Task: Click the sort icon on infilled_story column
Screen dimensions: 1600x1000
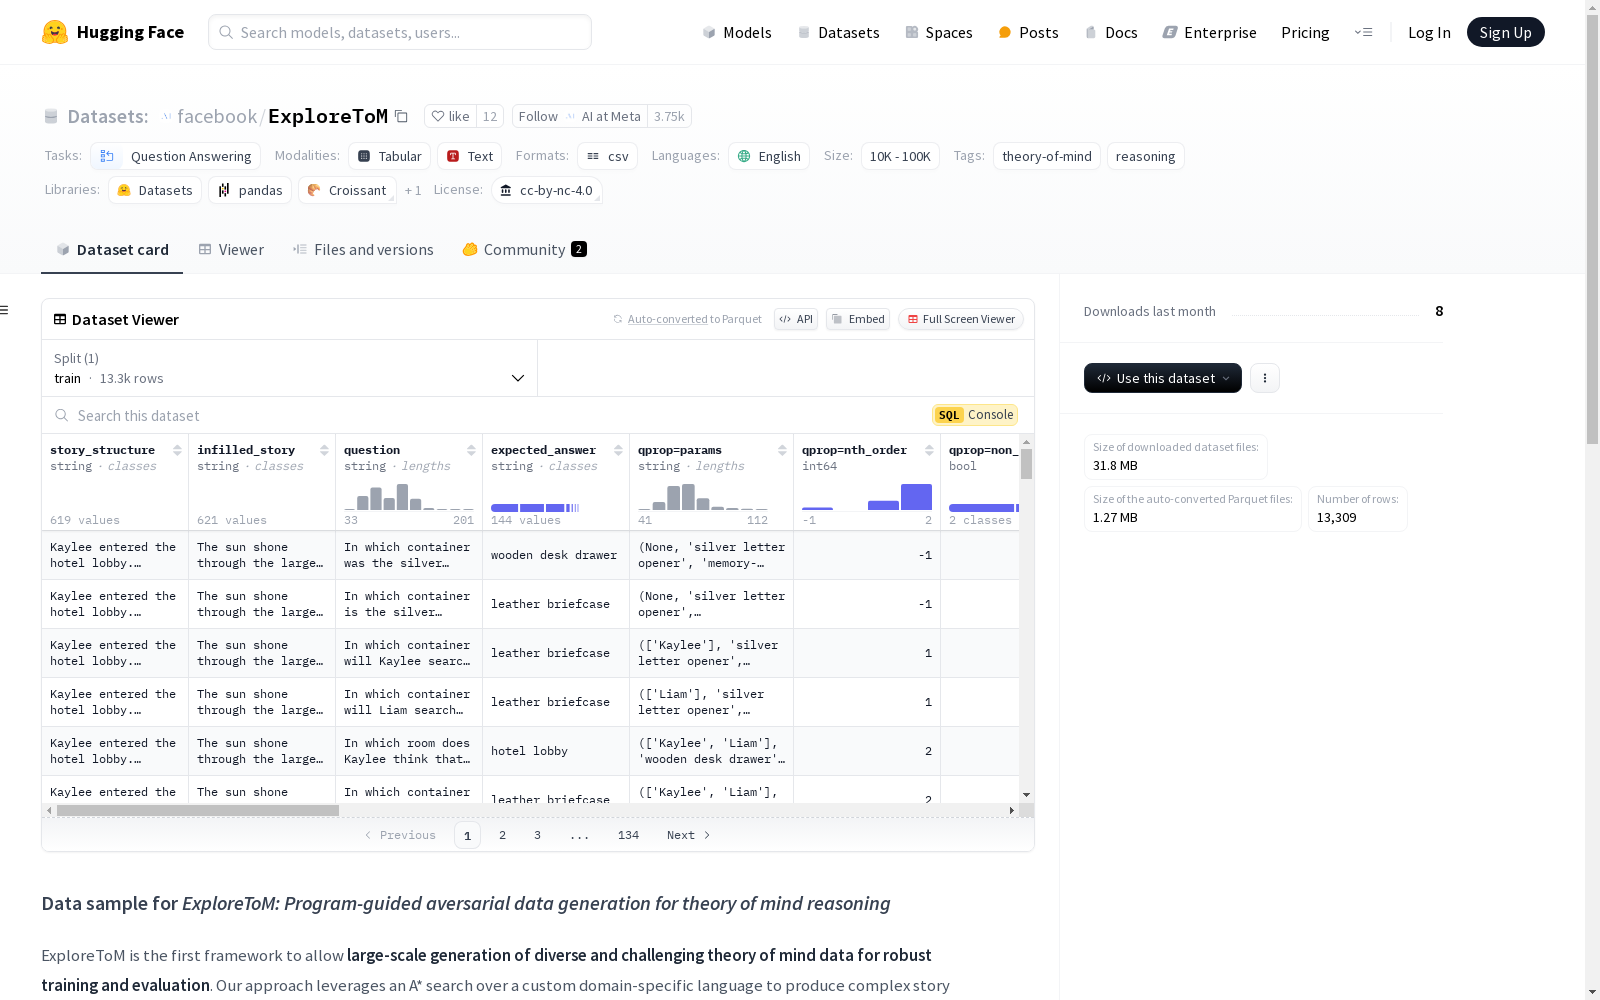Action: pos(324,450)
